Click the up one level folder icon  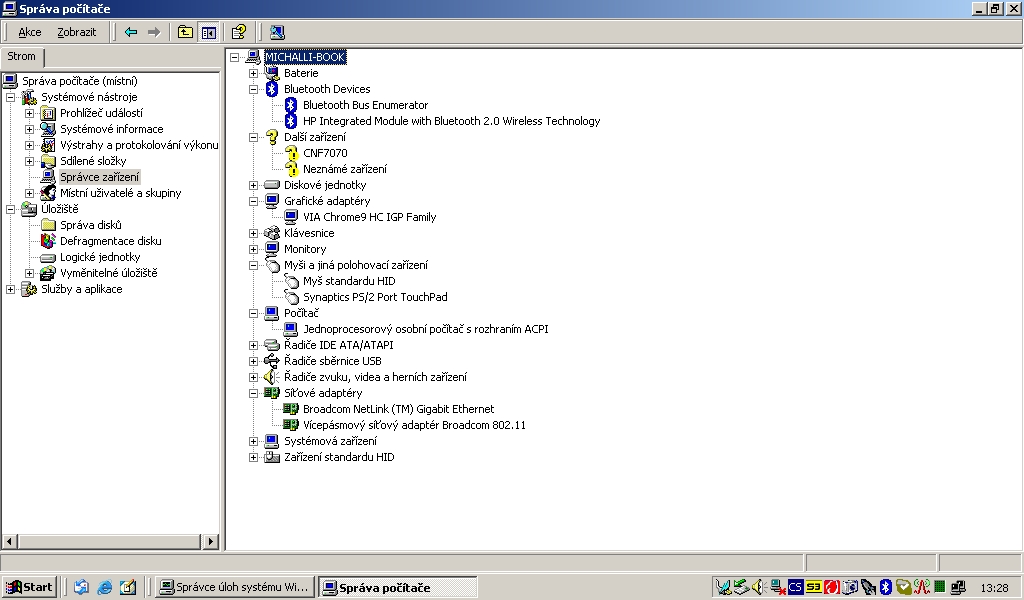185,31
